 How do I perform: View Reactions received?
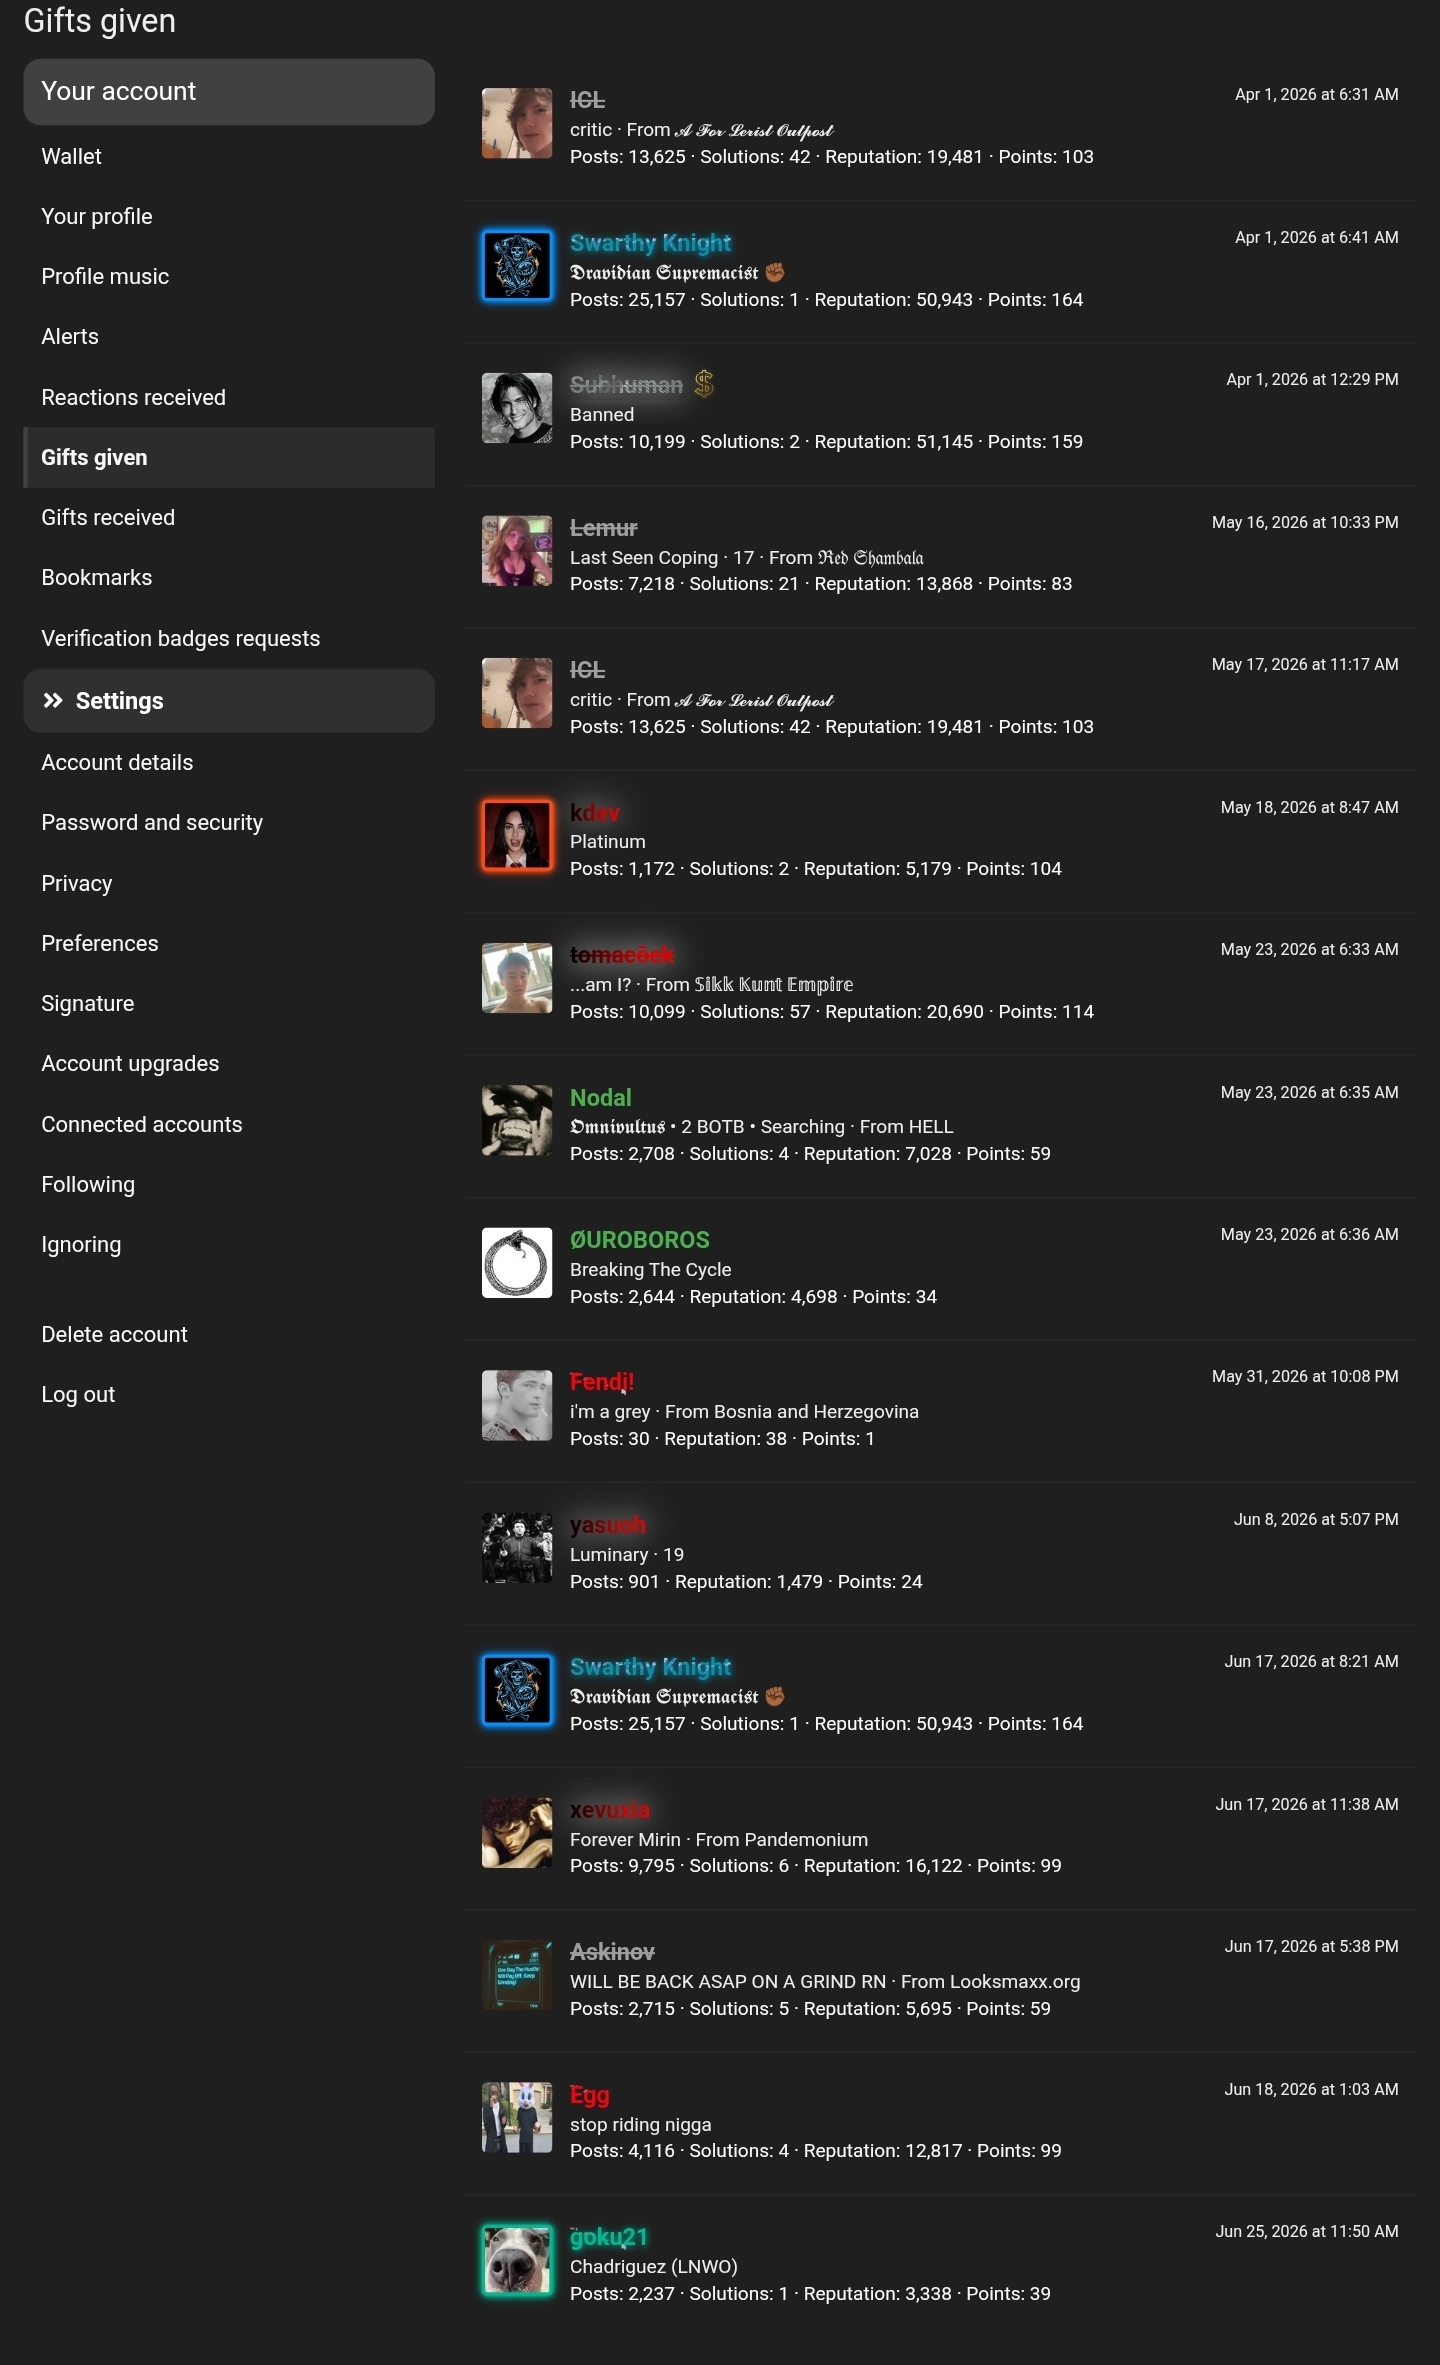point(229,398)
